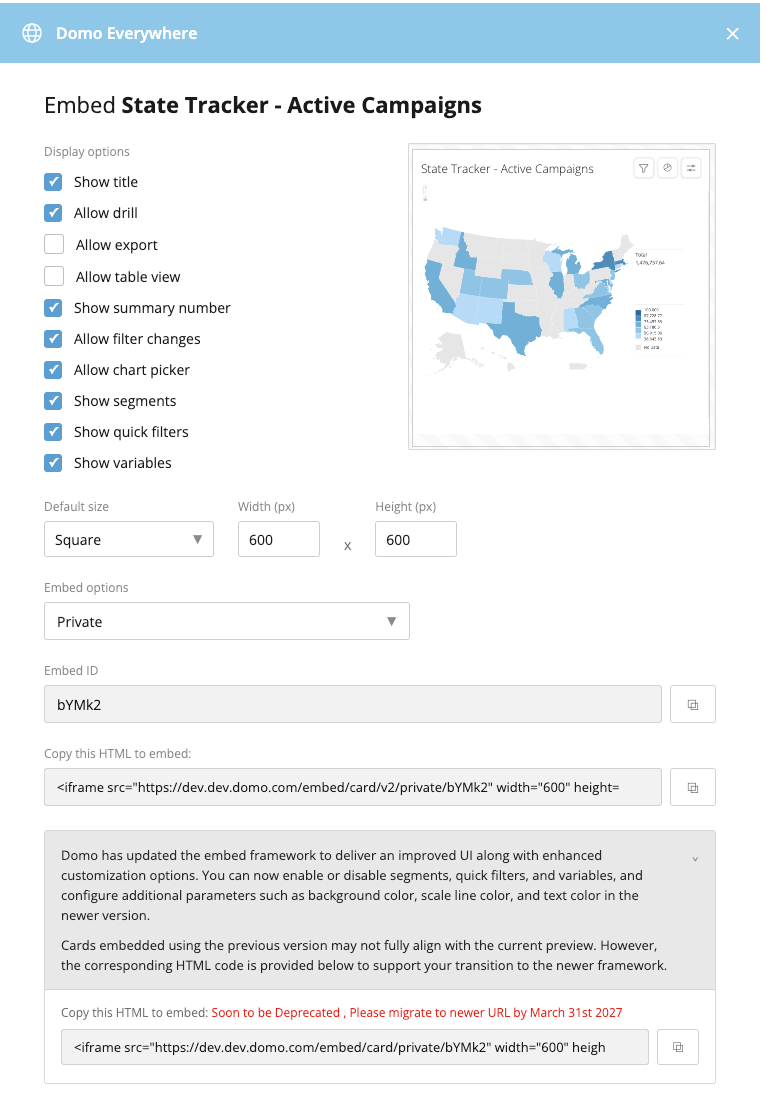This screenshot has width=767, height=1112.
Task: Enable the Allow table view checkbox
Action: (54, 276)
